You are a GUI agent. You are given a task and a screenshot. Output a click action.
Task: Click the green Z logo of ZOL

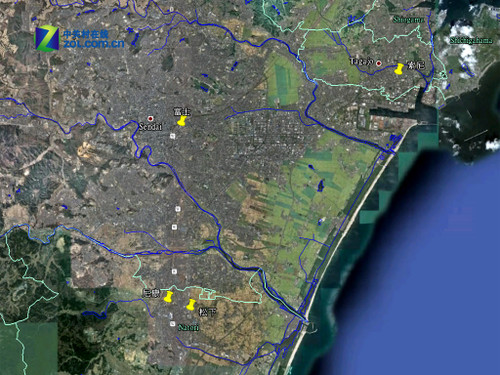pyautogui.click(x=47, y=38)
